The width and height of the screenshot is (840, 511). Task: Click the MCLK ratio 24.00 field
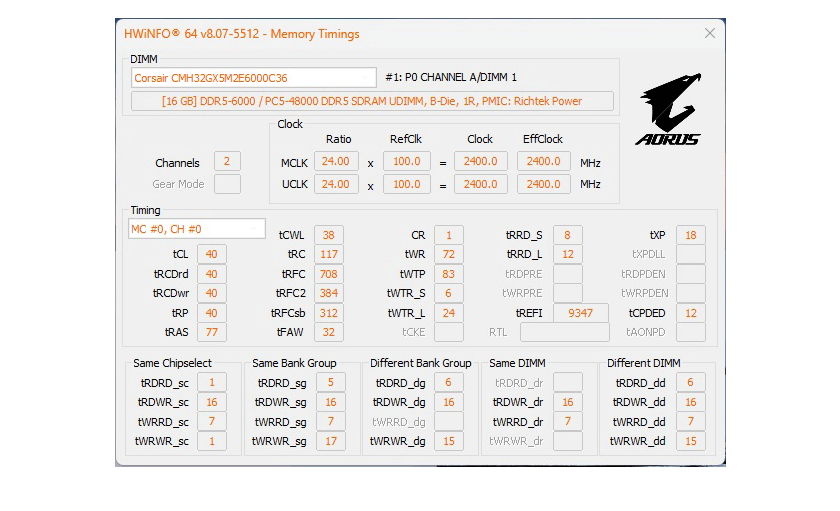pos(336,162)
